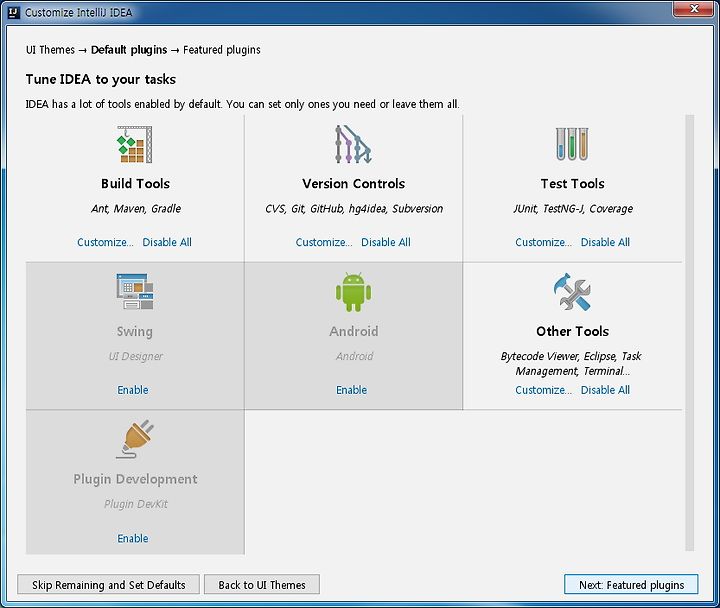This screenshot has width=720, height=608.
Task: Click 'JUnit, TestNG-J, Coverage' description
Action: [573, 209]
